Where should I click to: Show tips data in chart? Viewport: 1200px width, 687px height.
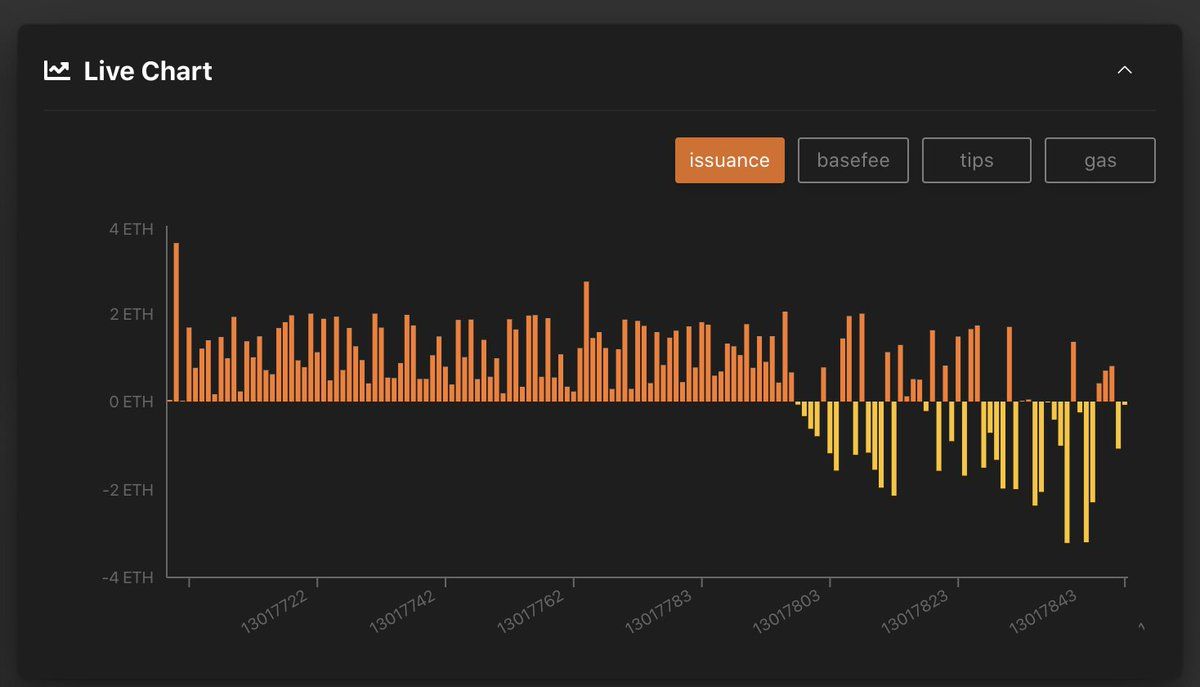(x=976, y=160)
